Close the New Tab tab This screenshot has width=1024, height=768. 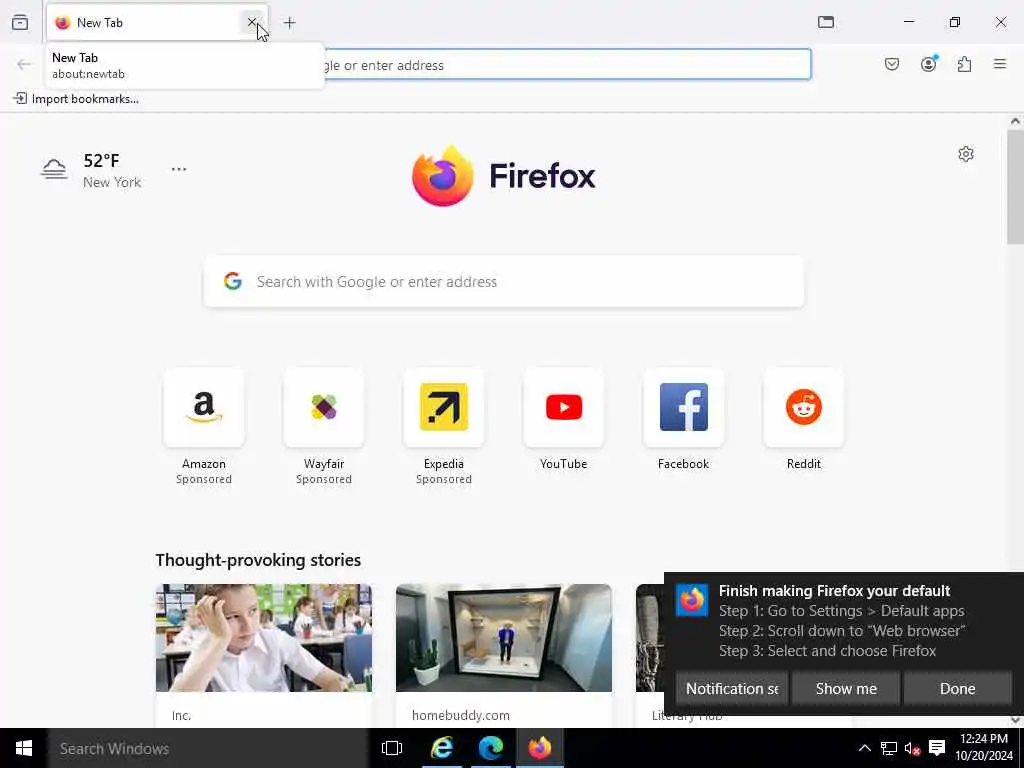251,22
